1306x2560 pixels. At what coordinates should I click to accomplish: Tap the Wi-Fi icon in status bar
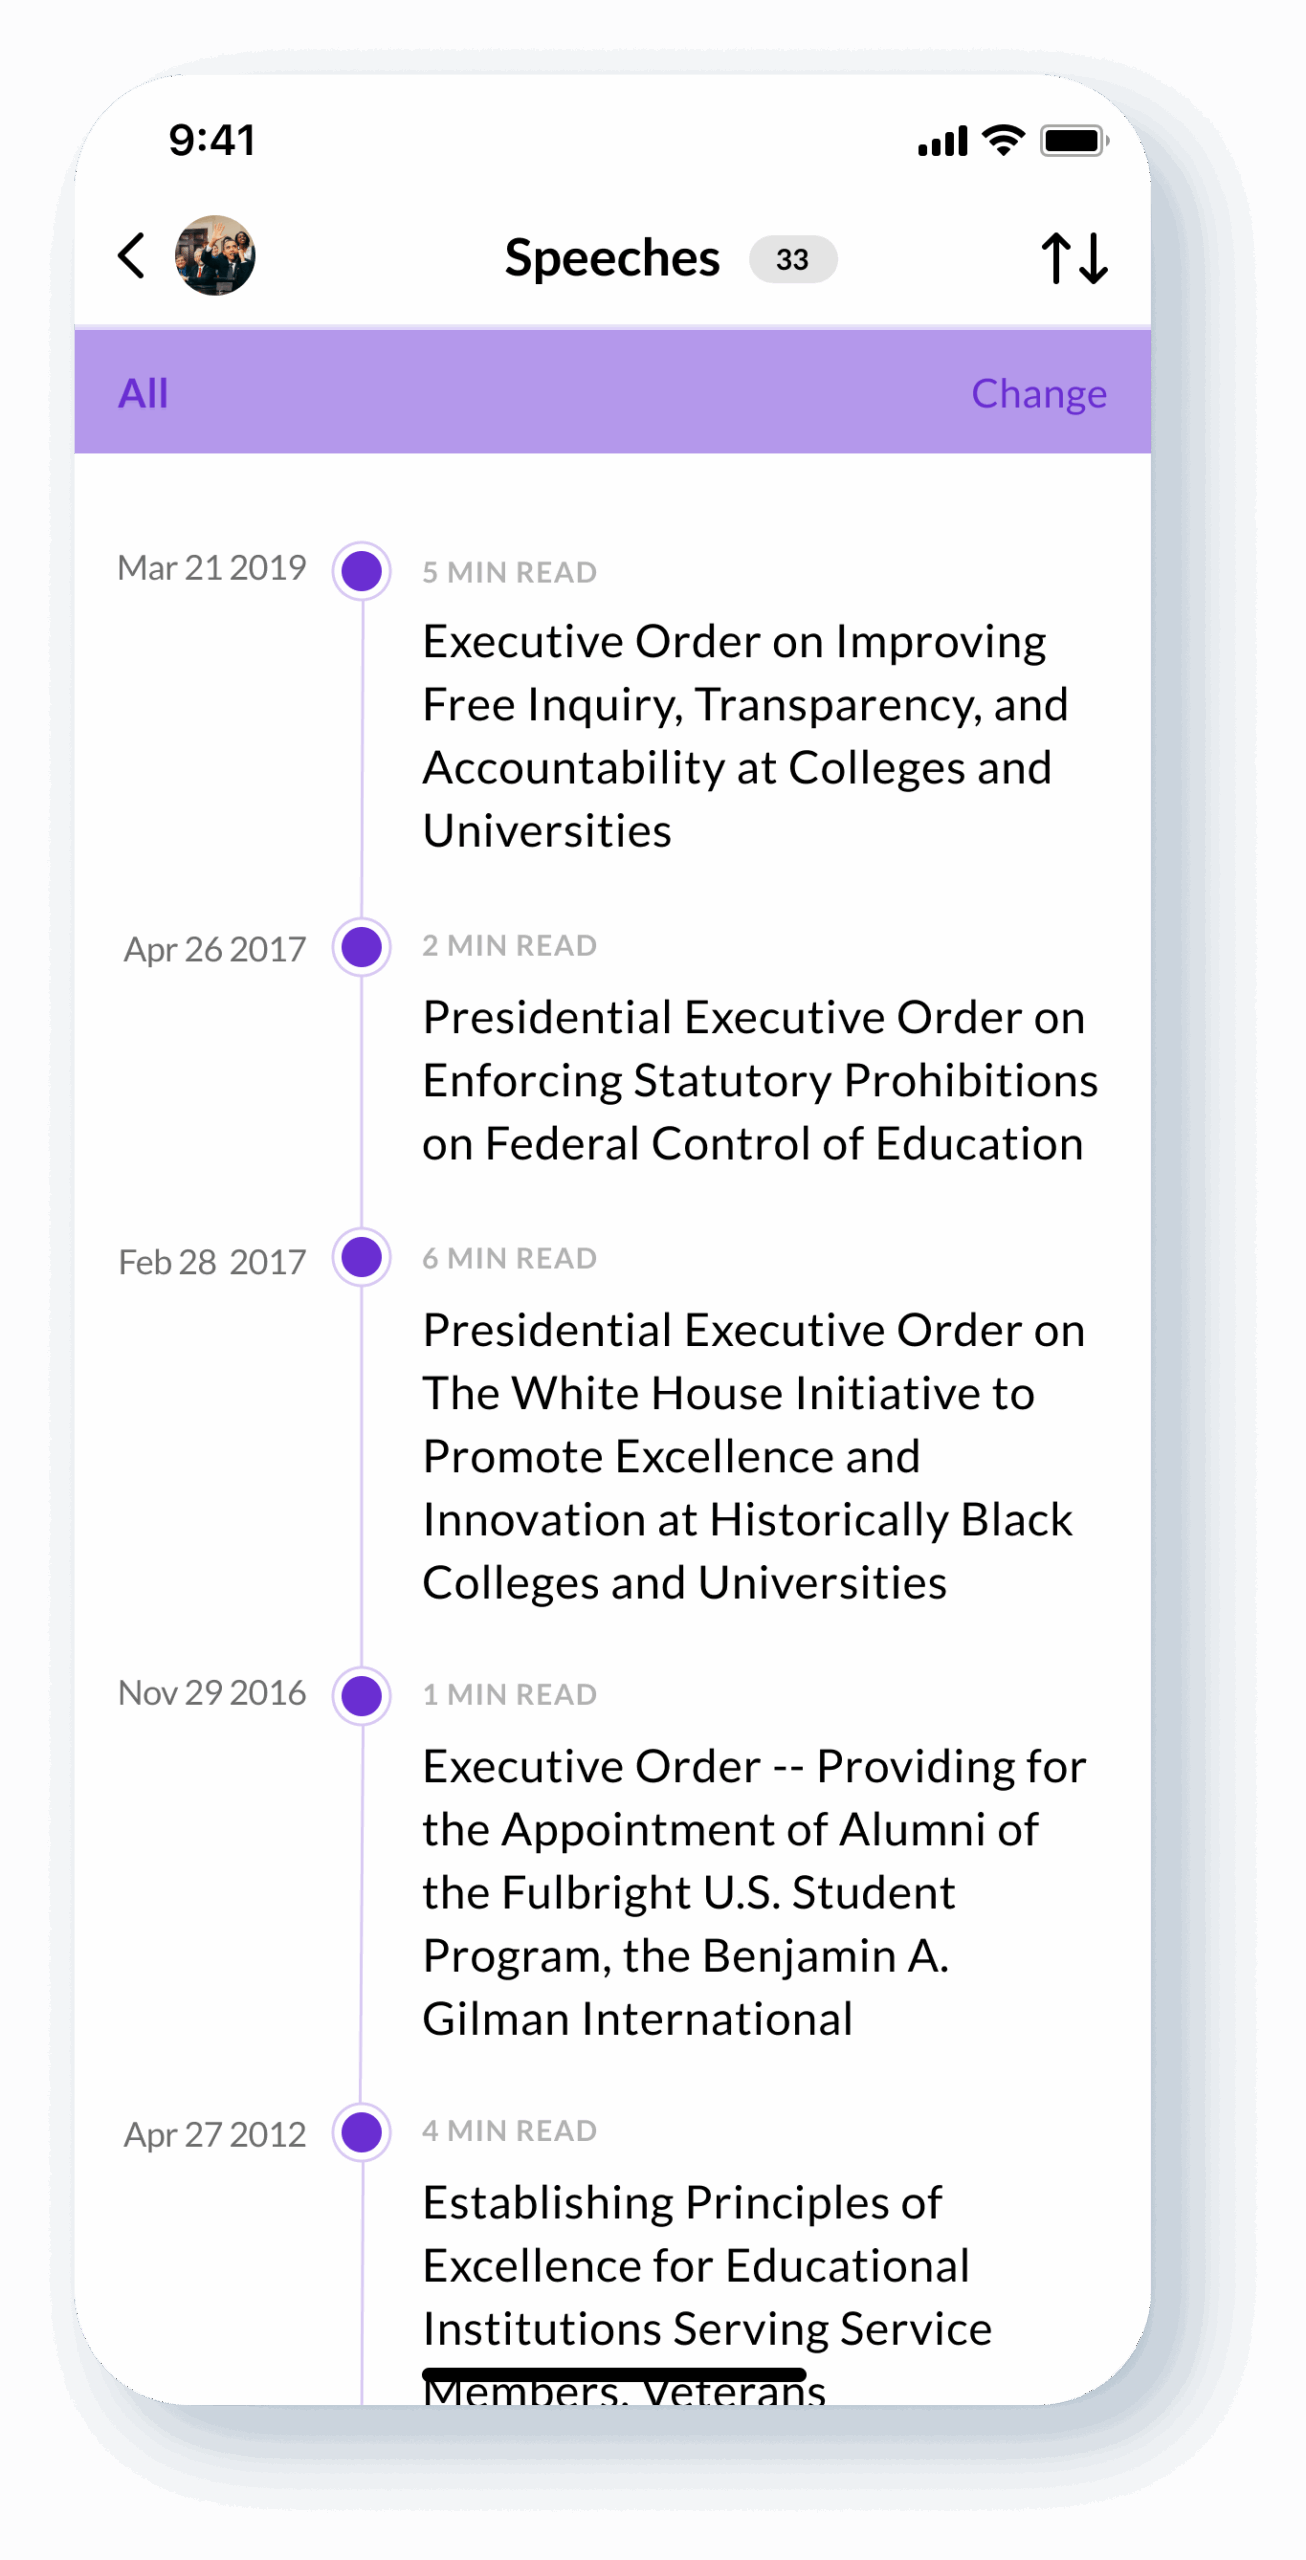point(1003,140)
